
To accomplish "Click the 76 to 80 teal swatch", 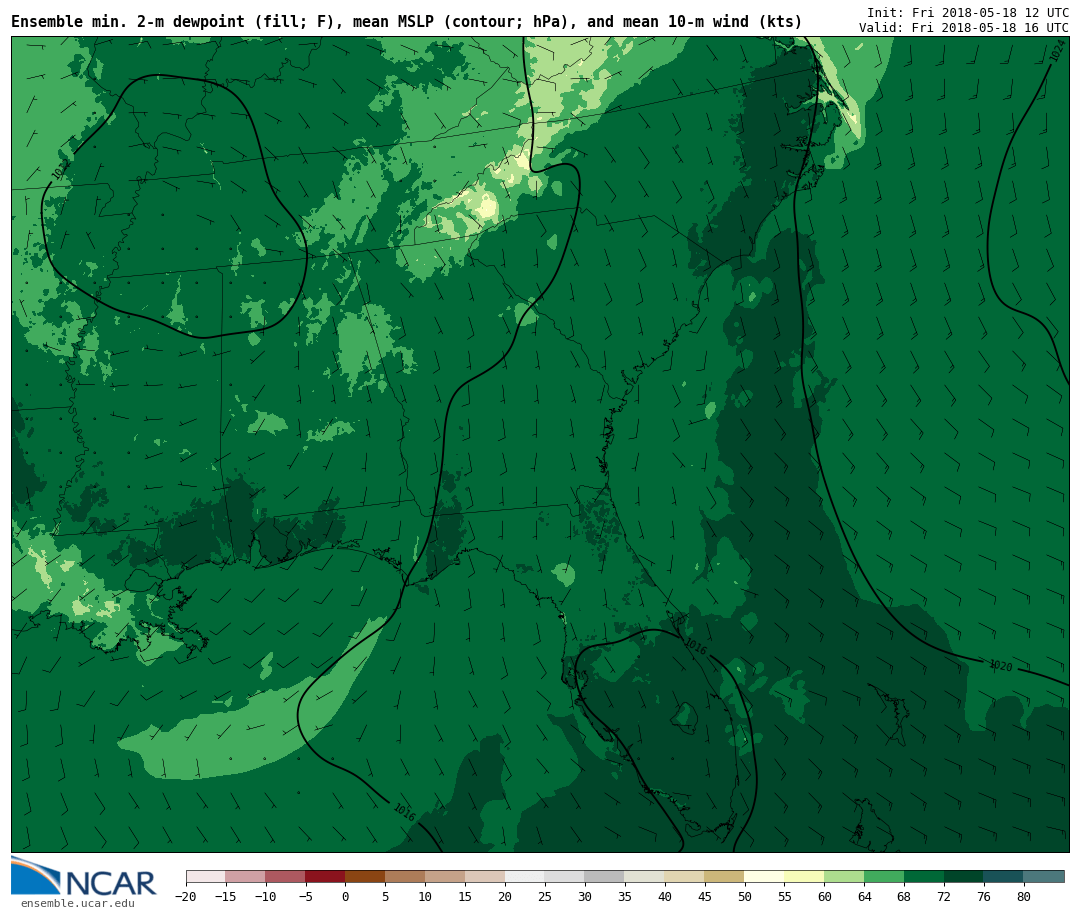I will [1004, 876].
